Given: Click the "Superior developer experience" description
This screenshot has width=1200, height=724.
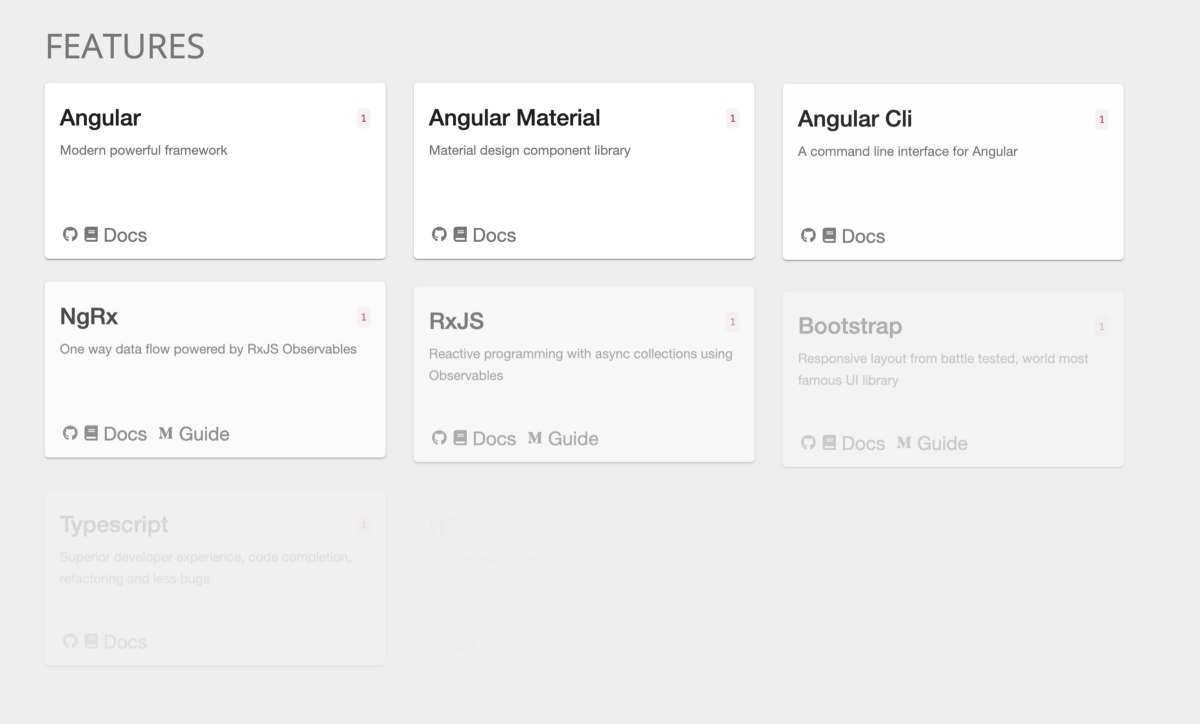Looking at the screenshot, I should [x=205, y=567].
